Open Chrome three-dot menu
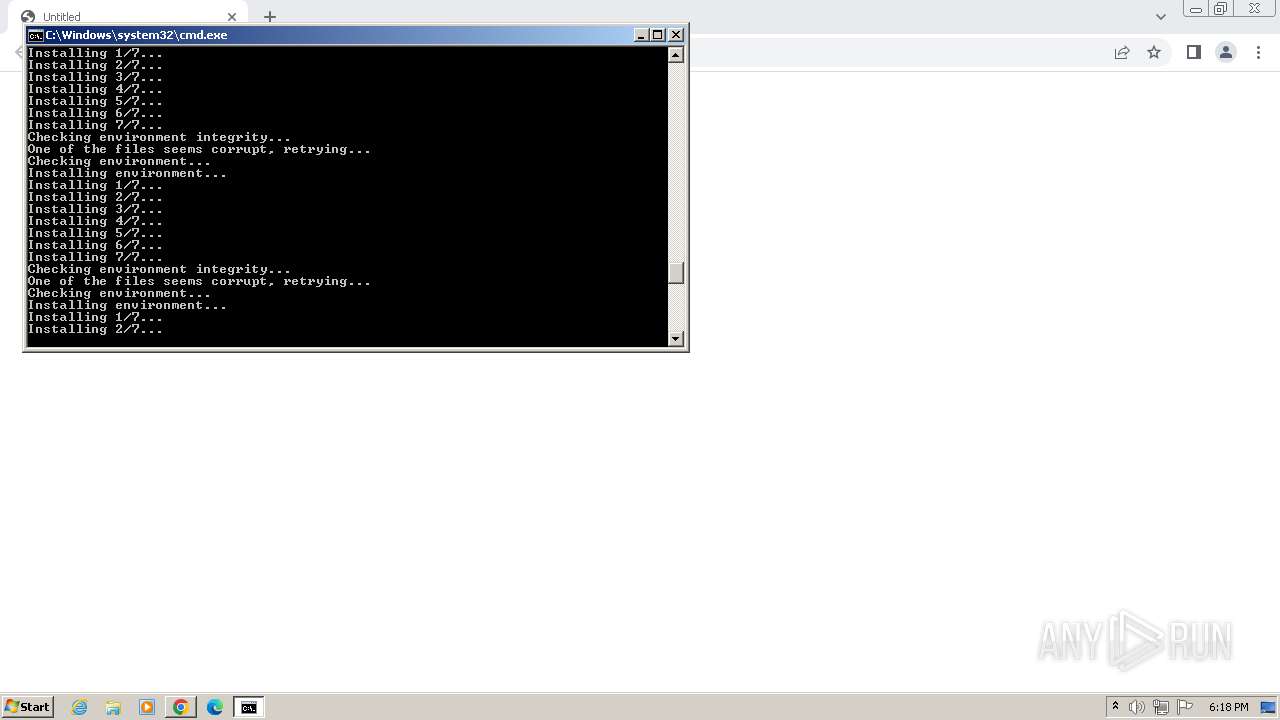 1258,53
